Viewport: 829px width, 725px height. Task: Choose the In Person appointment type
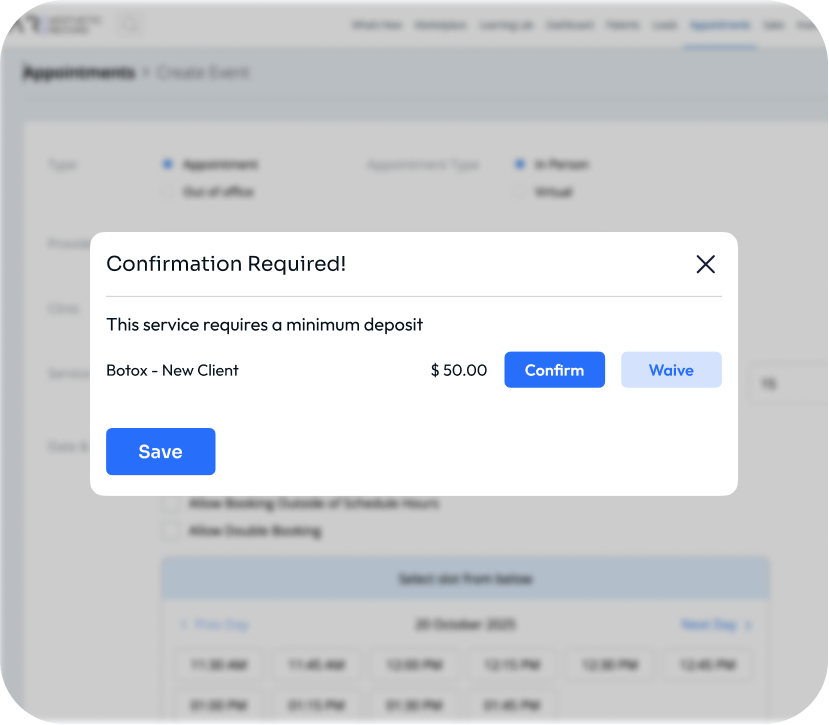(x=519, y=164)
